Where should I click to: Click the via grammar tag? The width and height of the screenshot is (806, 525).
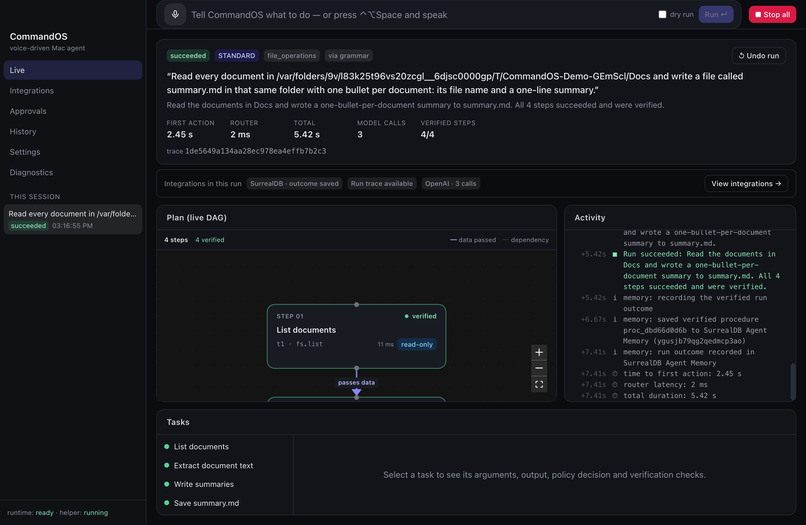[x=349, y=56]
